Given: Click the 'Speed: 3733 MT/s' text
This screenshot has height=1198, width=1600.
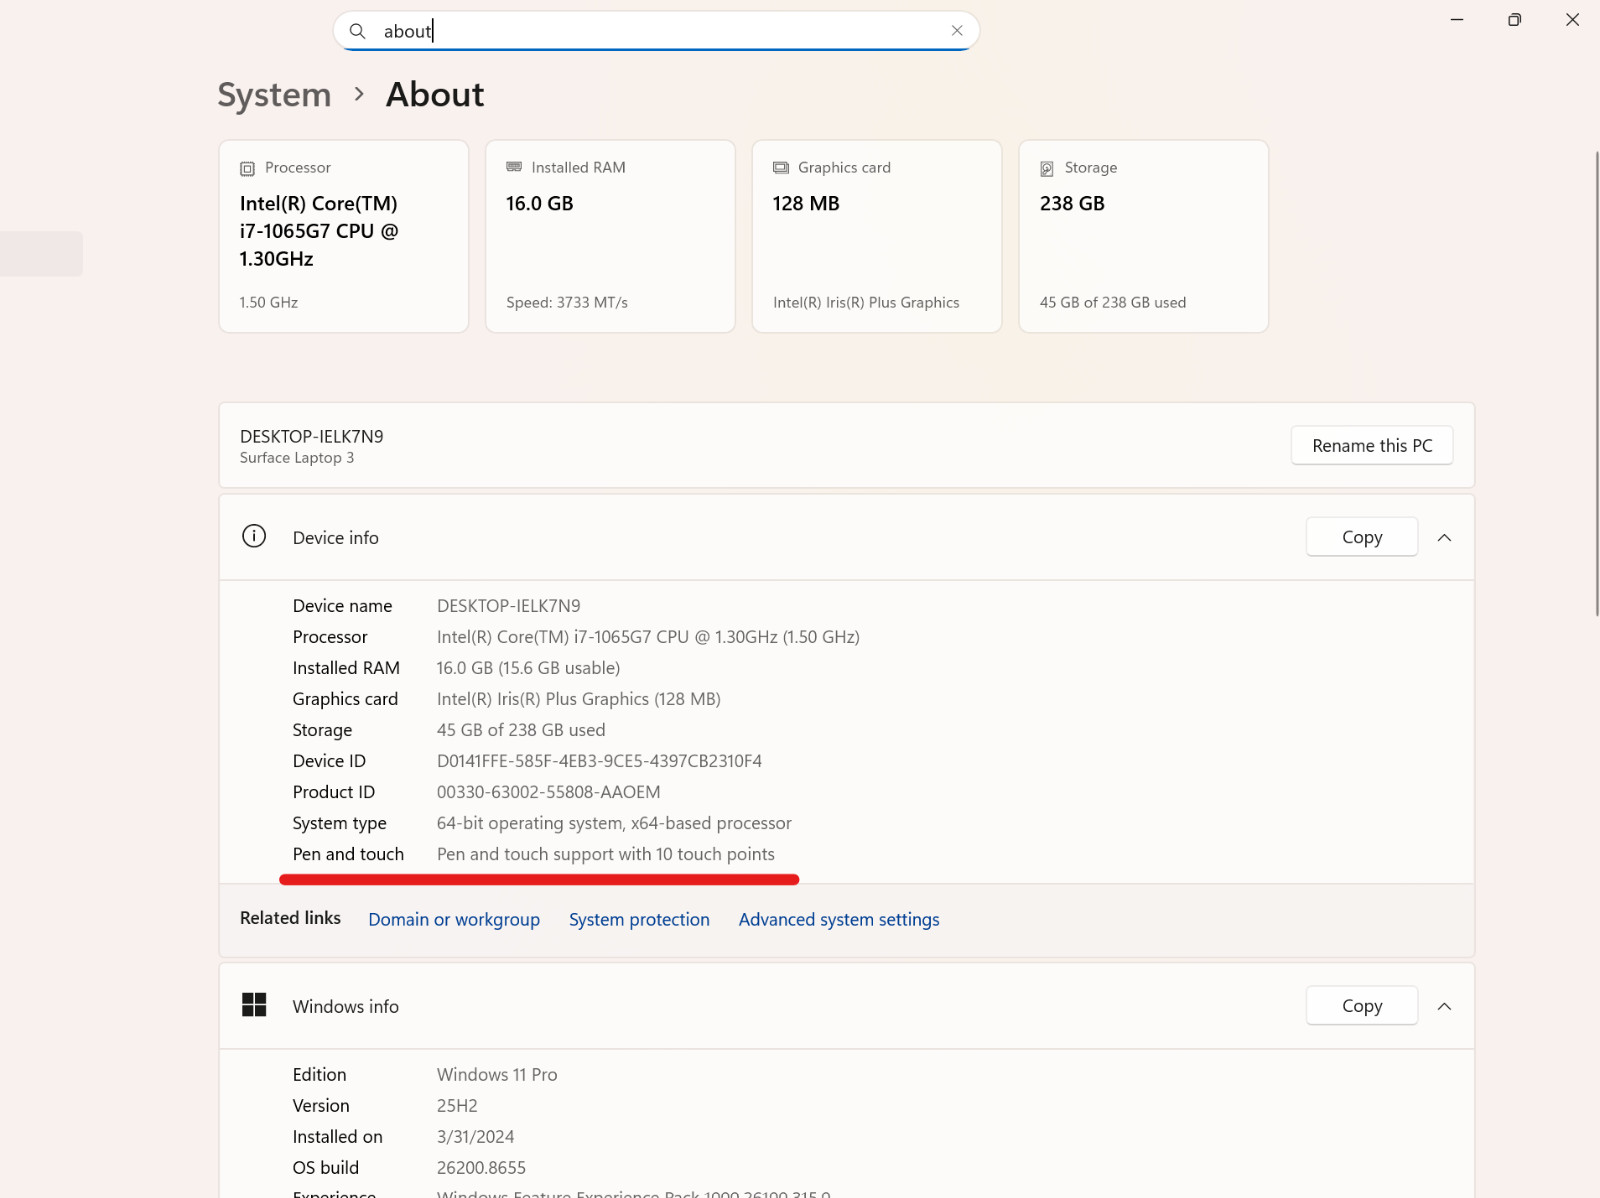Looking at the screenshot, I should [x=567, y=303].
